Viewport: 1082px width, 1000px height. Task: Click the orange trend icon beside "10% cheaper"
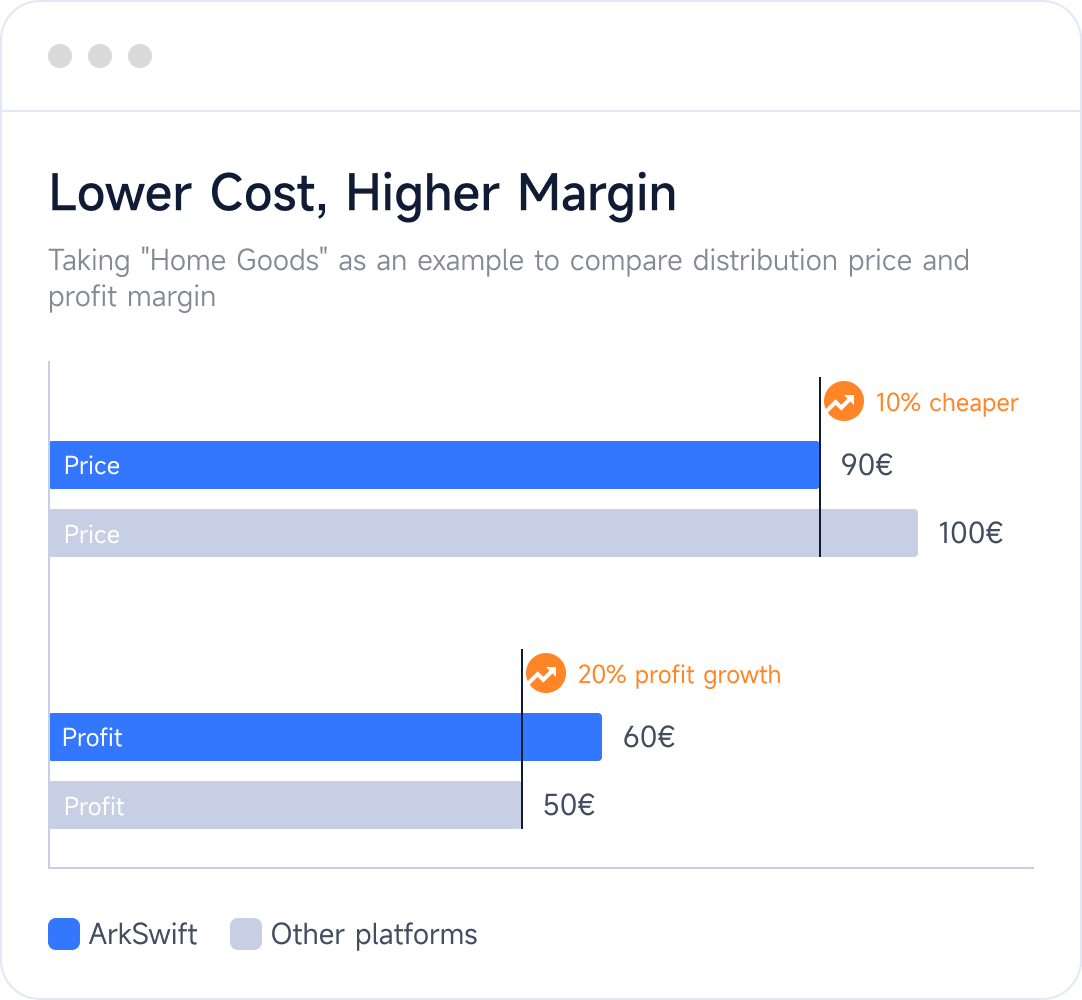click(843, 402)
